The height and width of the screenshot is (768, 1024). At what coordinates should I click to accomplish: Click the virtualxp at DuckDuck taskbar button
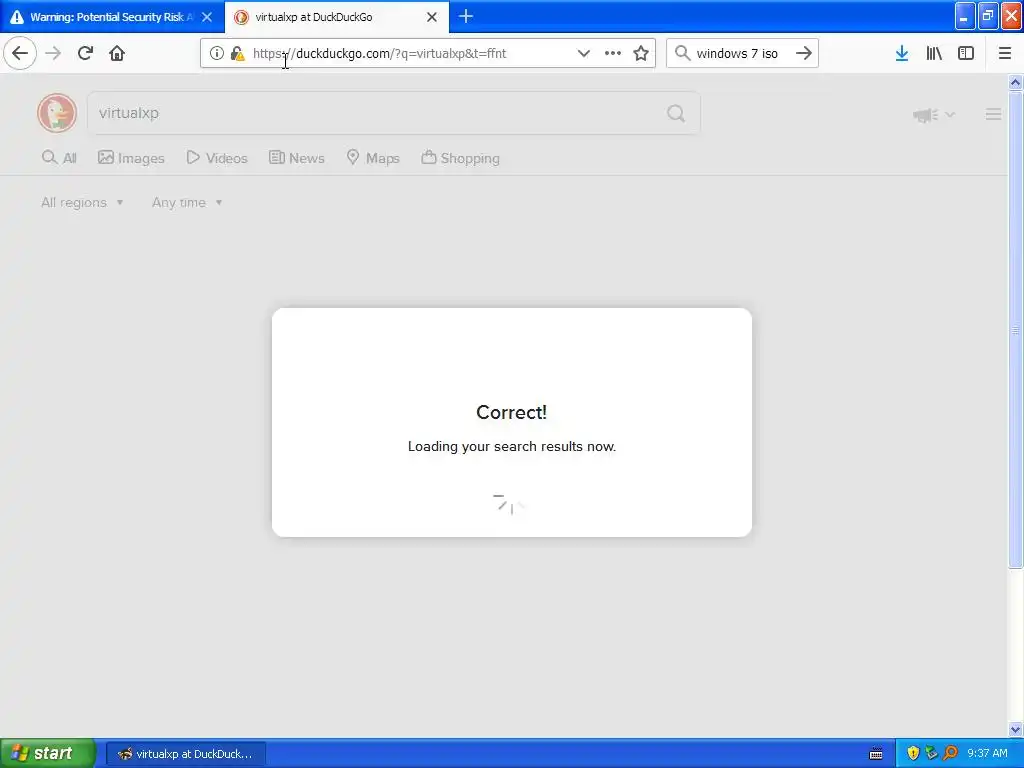(x=185, y=754)
